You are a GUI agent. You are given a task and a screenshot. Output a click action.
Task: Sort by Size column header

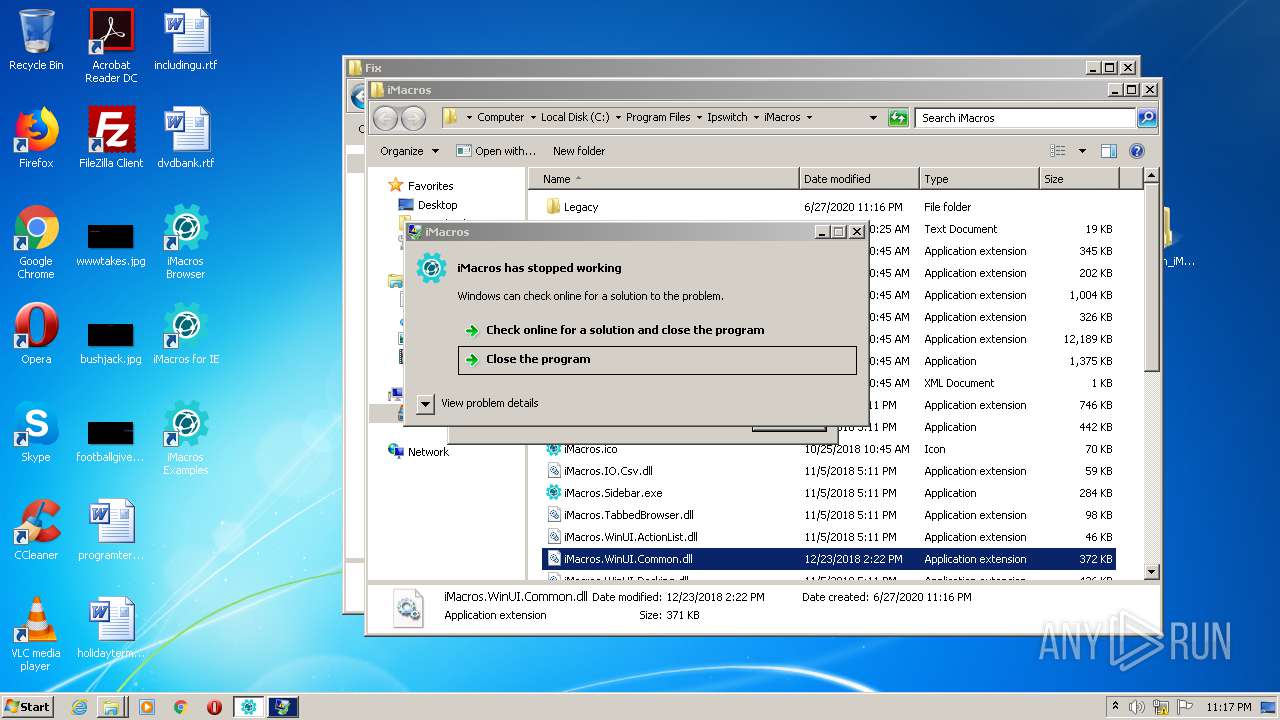[x=1079, y=179]
